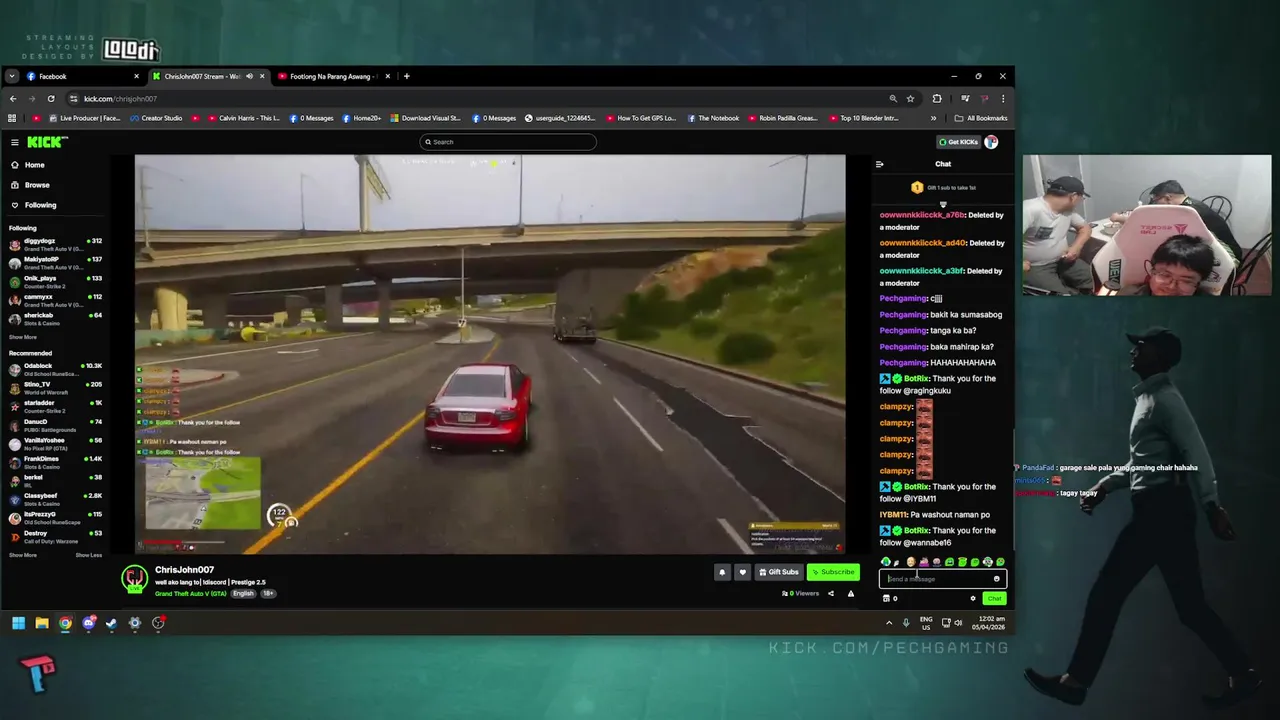Open Following in Kick sidebar
Image resolution: width=1280 pixels, height=720 pixels.
pos(40,205)
